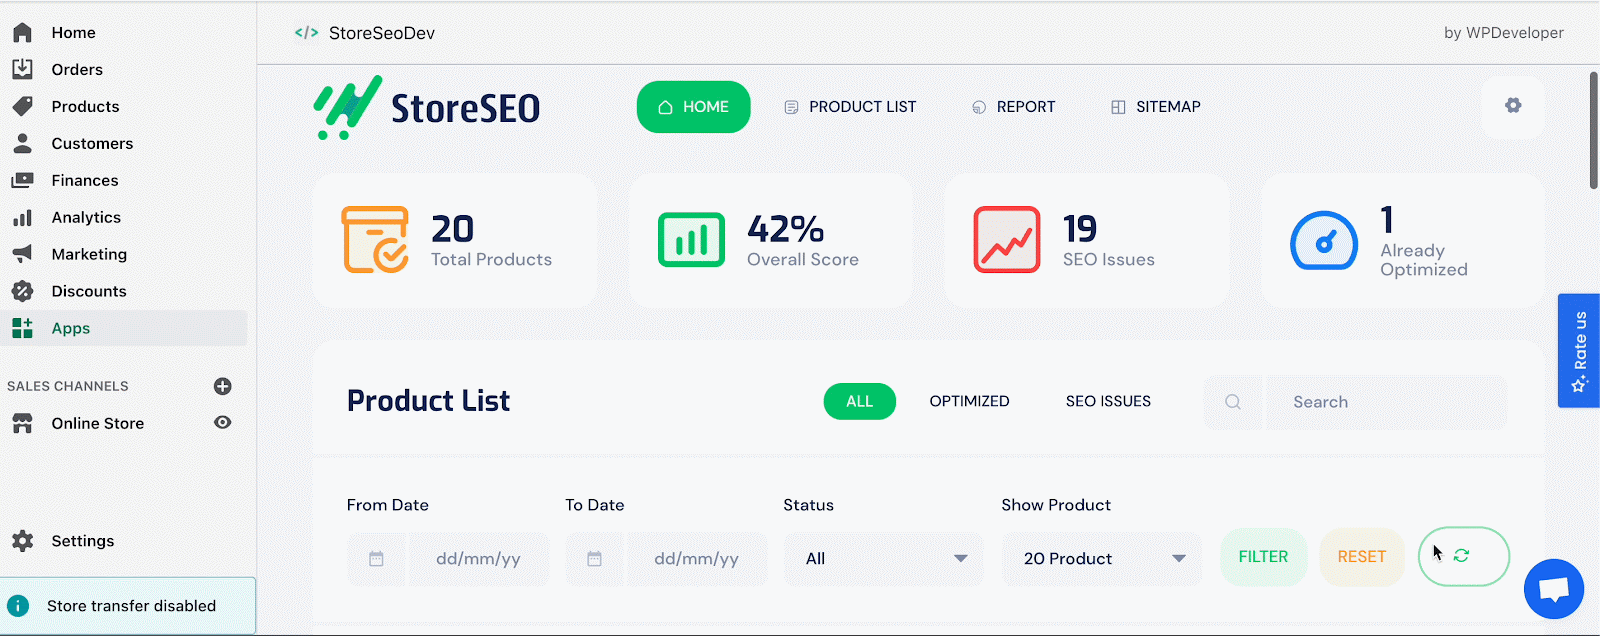Screen dimensions: 1600x636
Task: Open the Status dropdown set to All
Action: (x=884, y=559)
